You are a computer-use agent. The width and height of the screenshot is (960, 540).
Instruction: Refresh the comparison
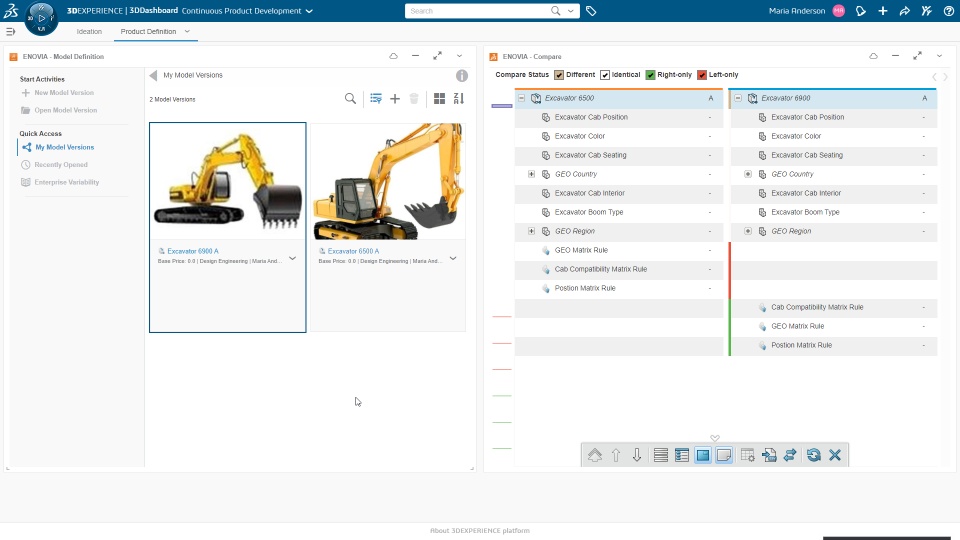click(x=814, y=455)
